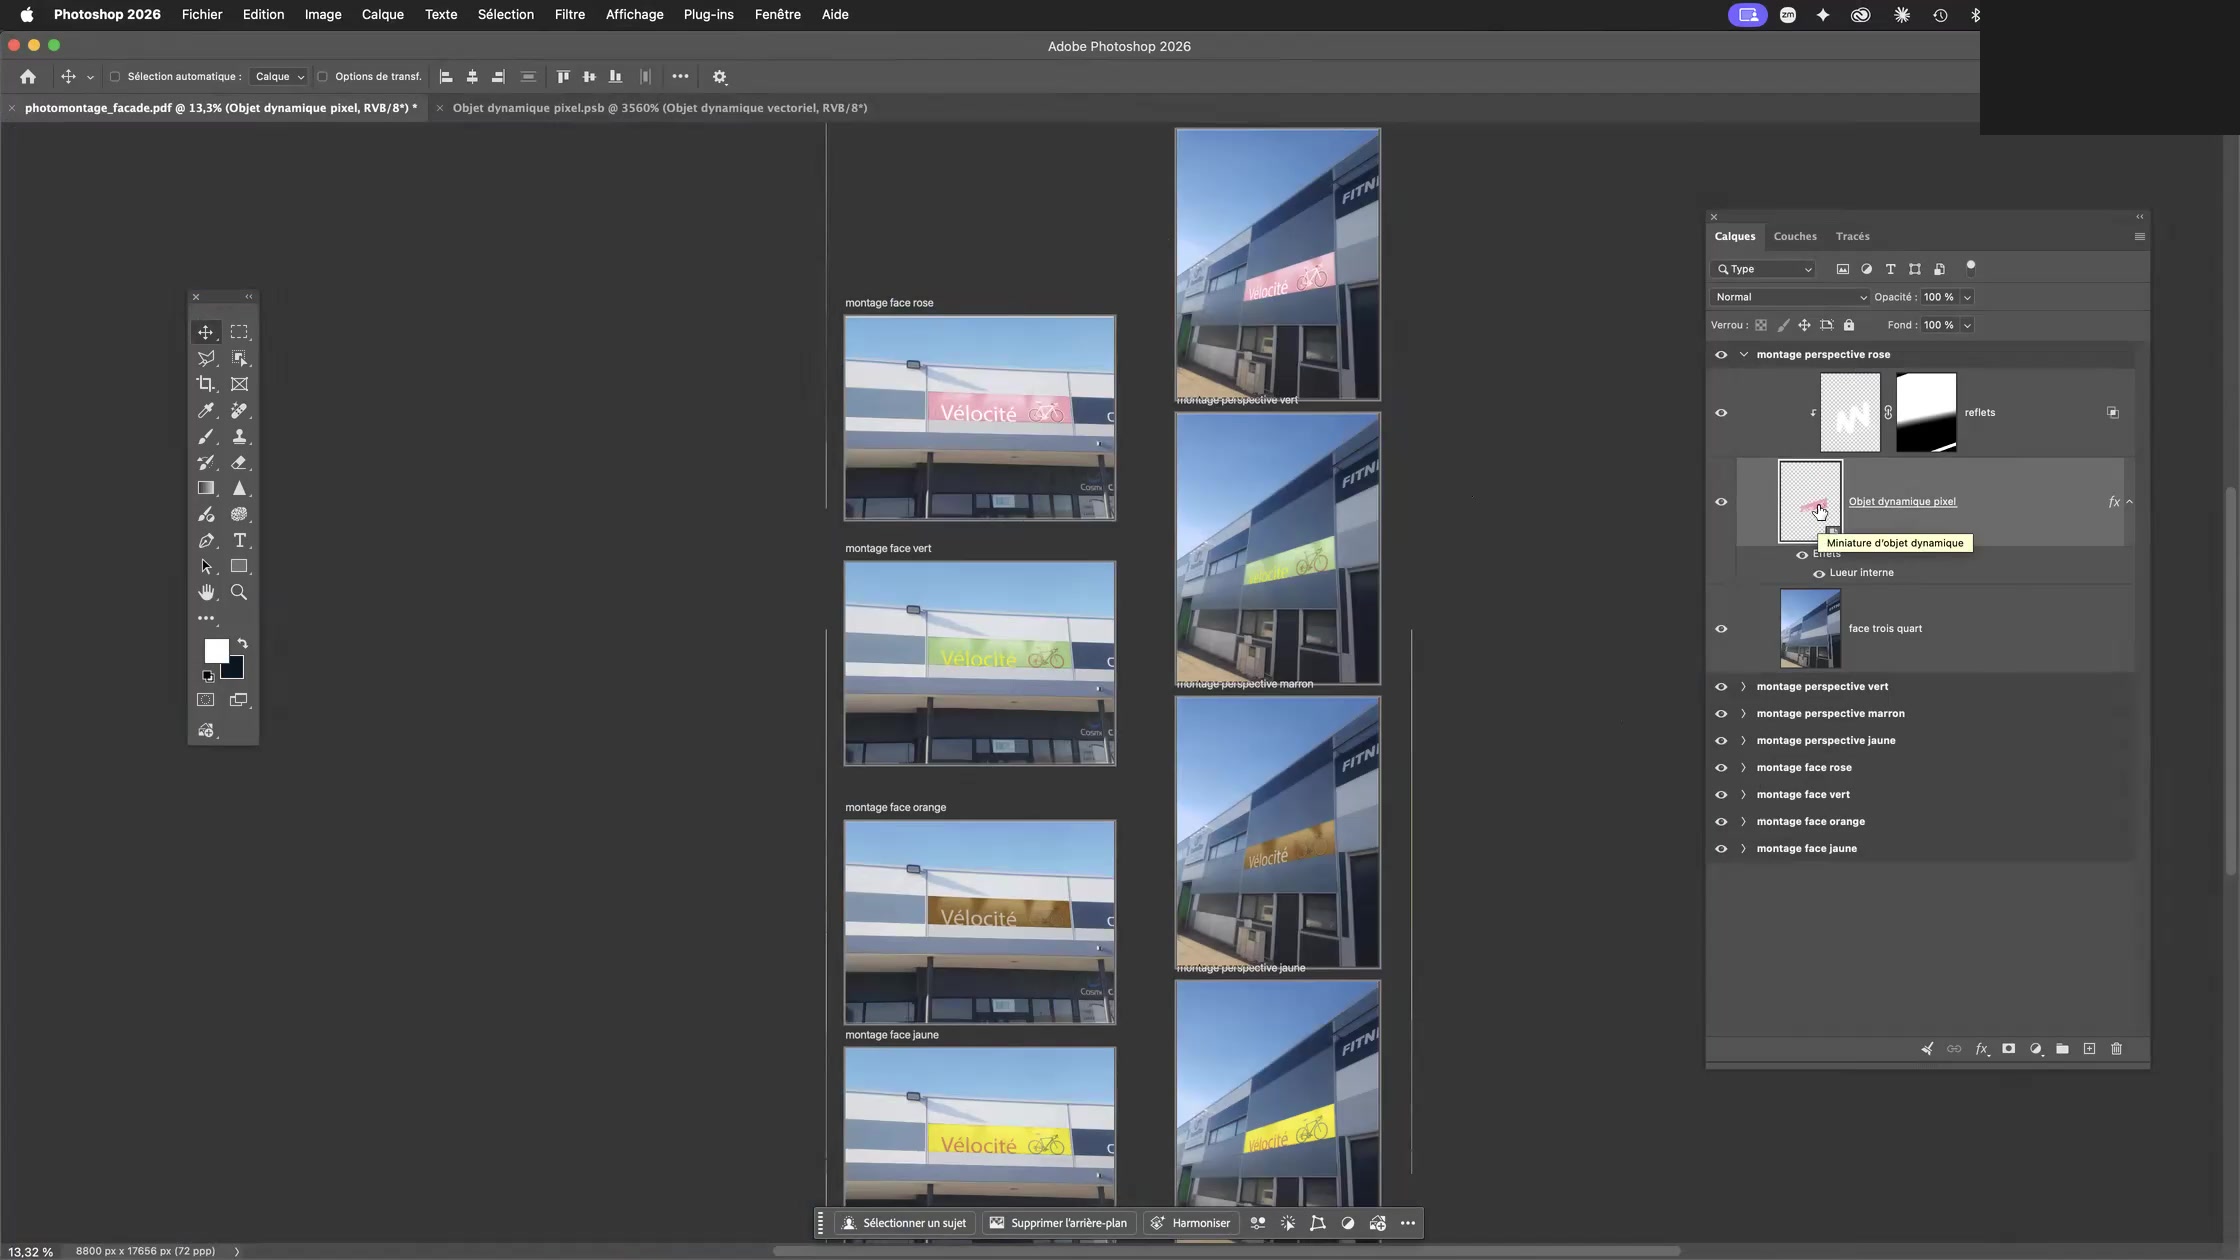Expand the montage perspective marron group
The width and height of the screenshot is (2240, 1260).
1743,714
